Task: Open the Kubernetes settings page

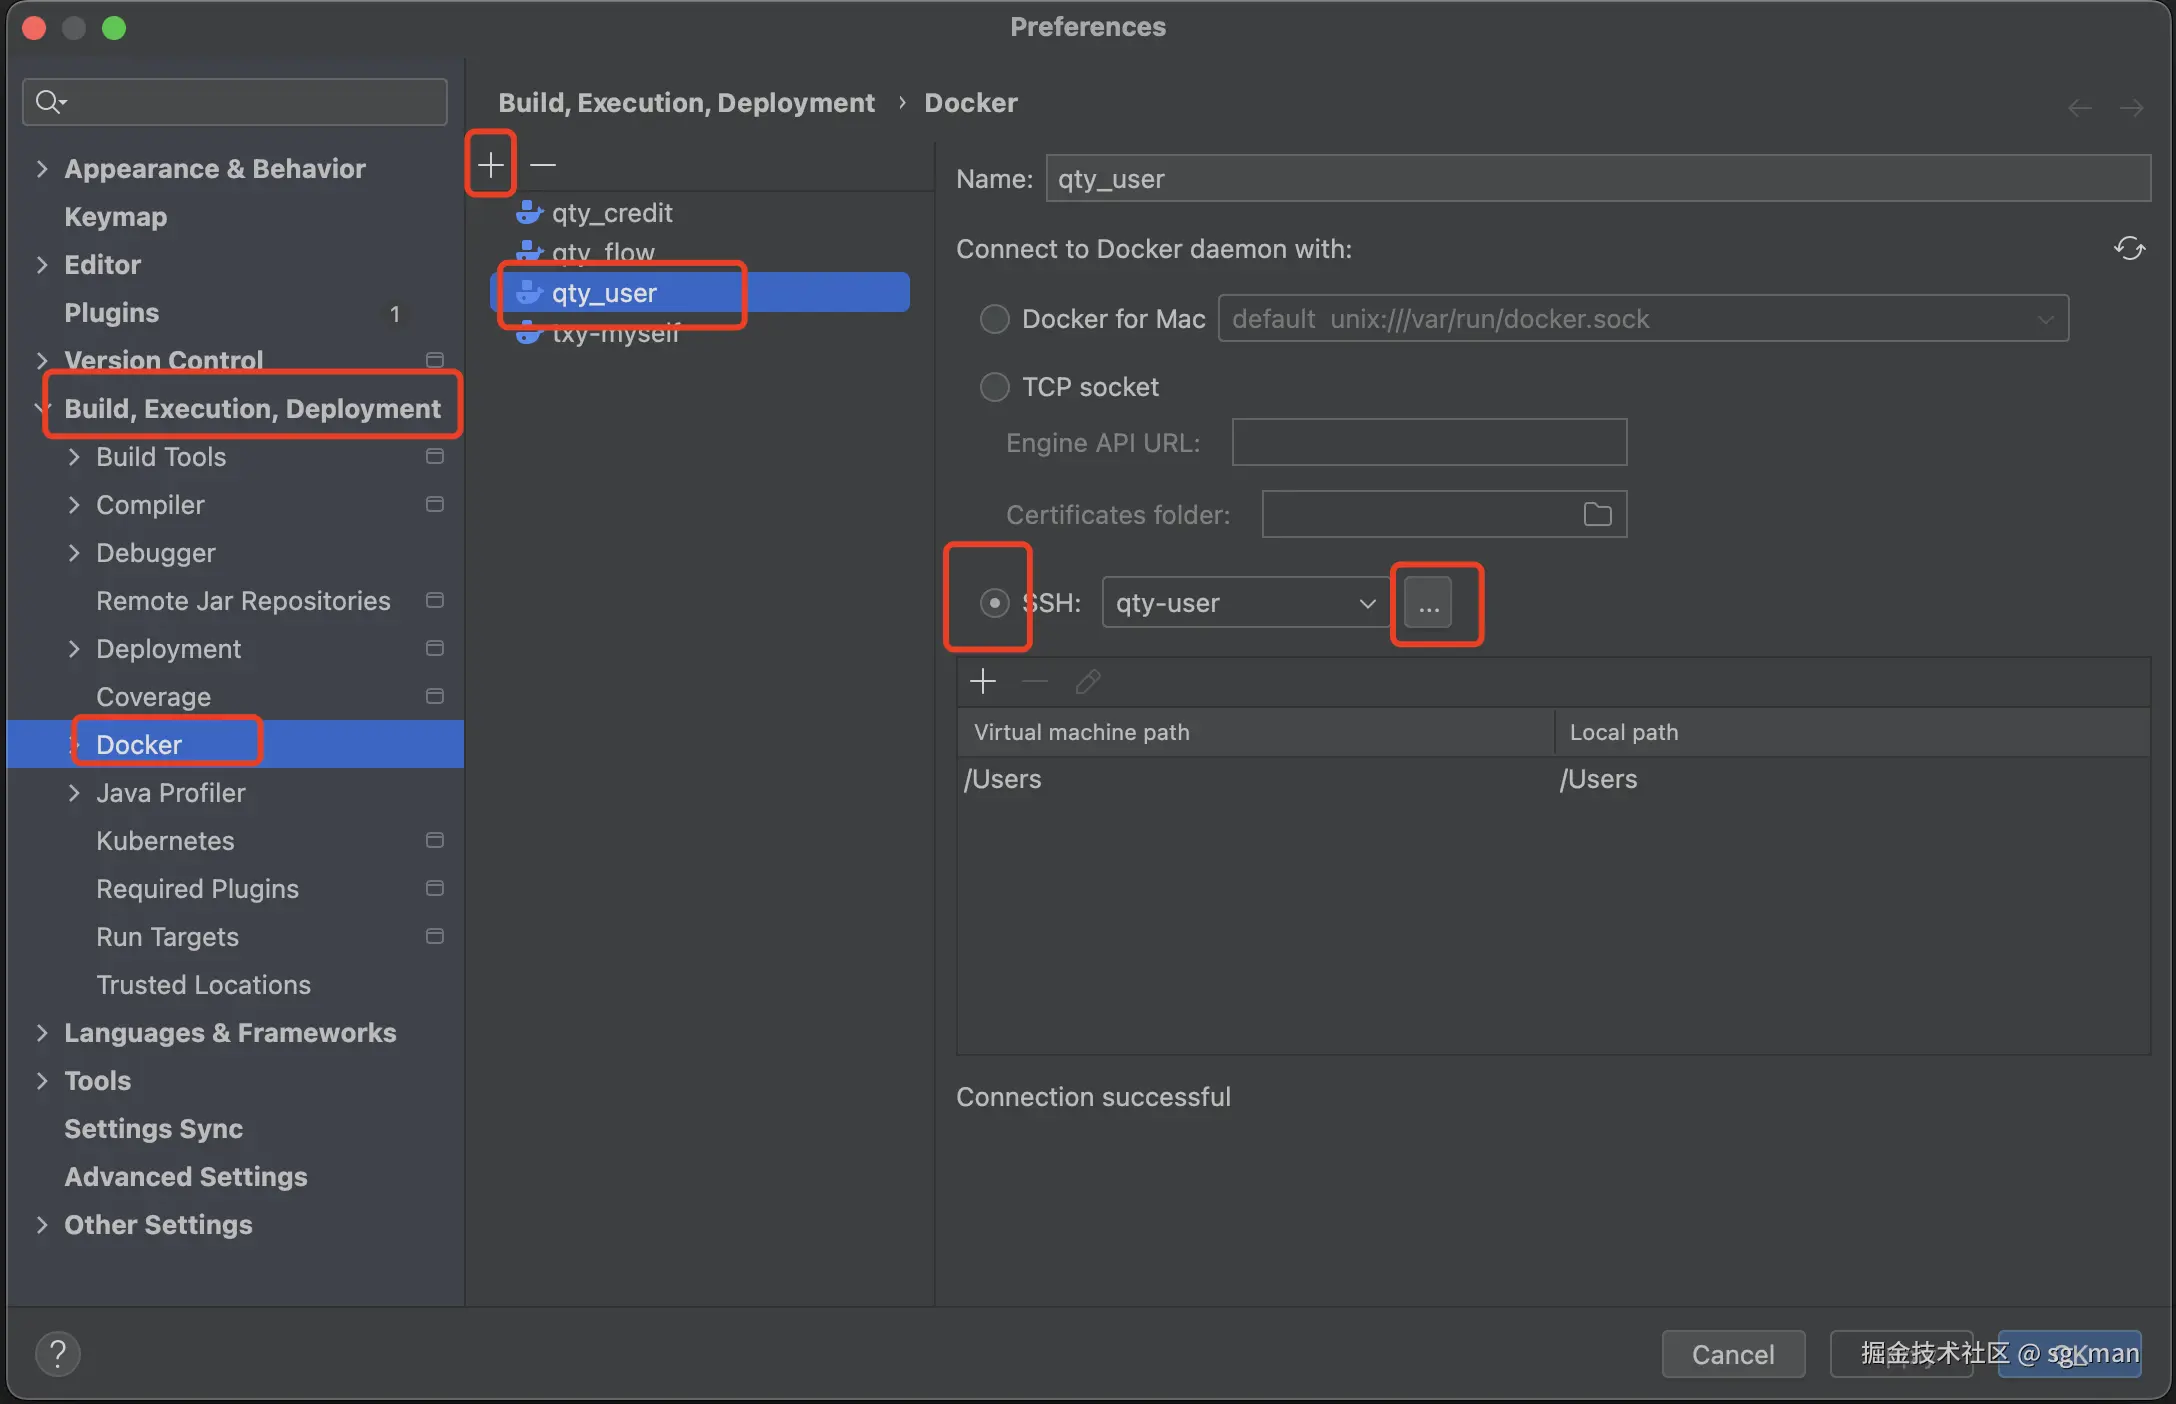Action: [165, 841]
